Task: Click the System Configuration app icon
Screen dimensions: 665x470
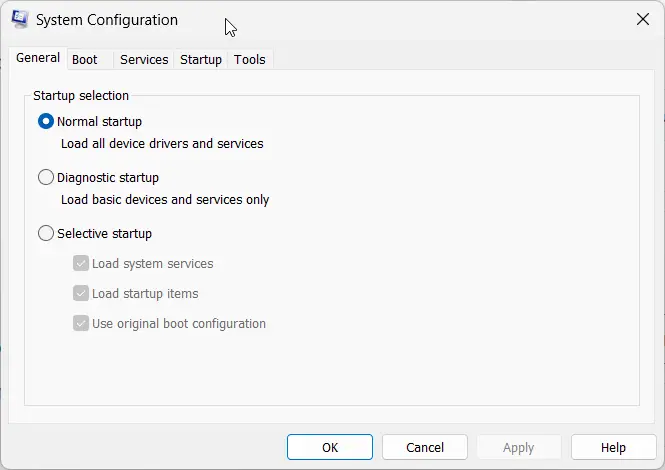Action: coord(20,20)
